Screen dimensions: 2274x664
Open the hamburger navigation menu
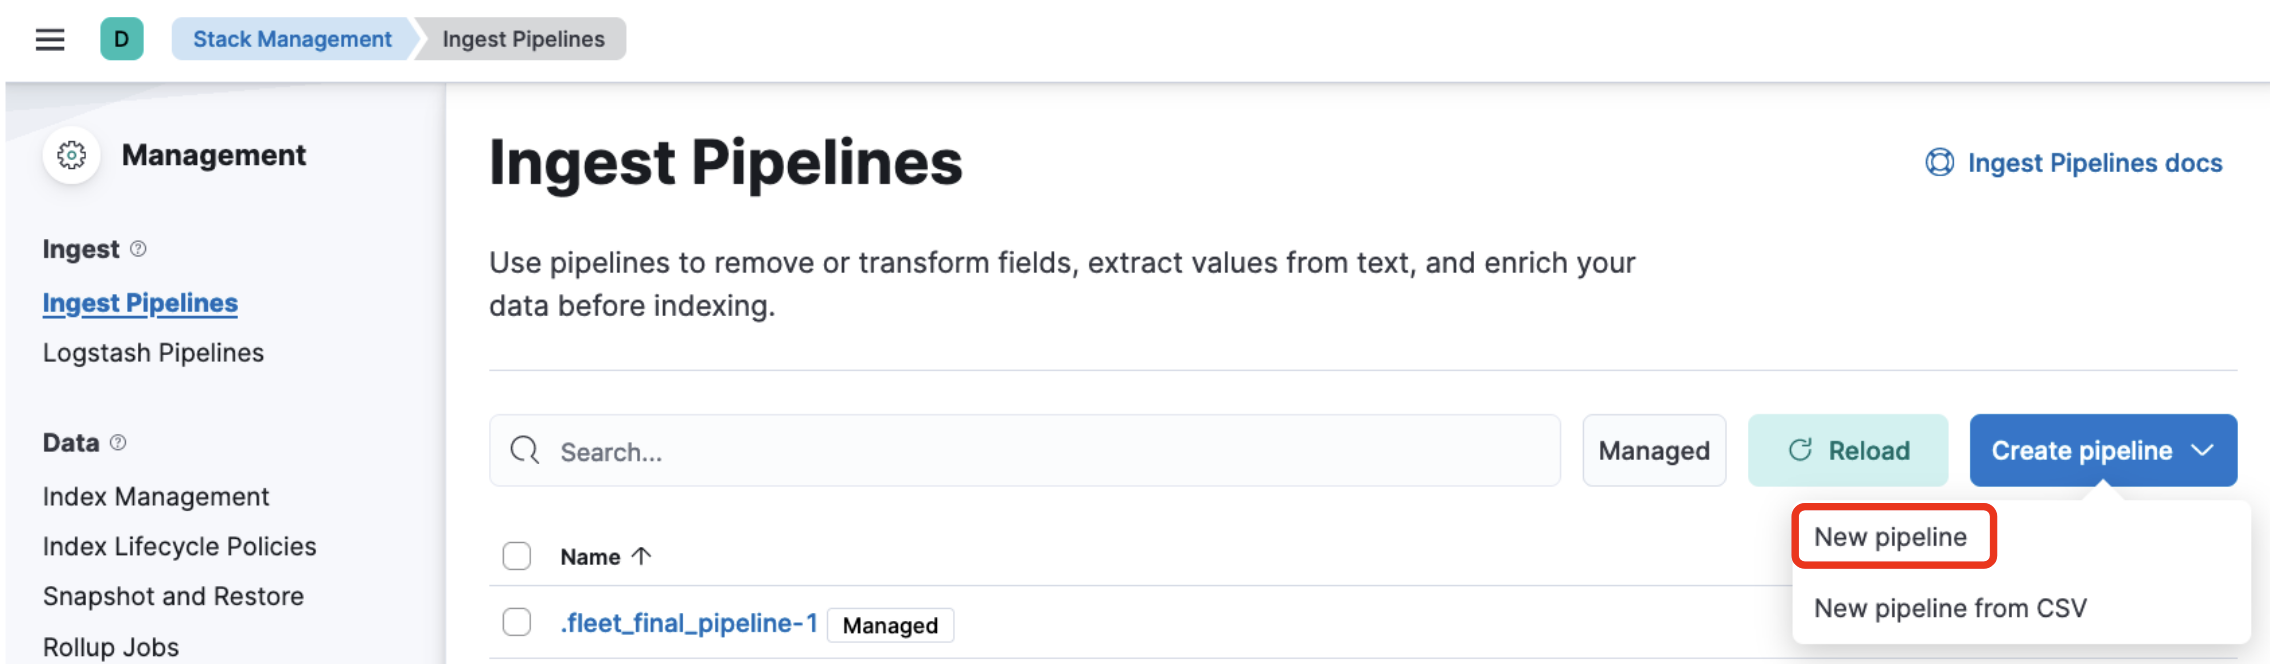tap(50, 39)
